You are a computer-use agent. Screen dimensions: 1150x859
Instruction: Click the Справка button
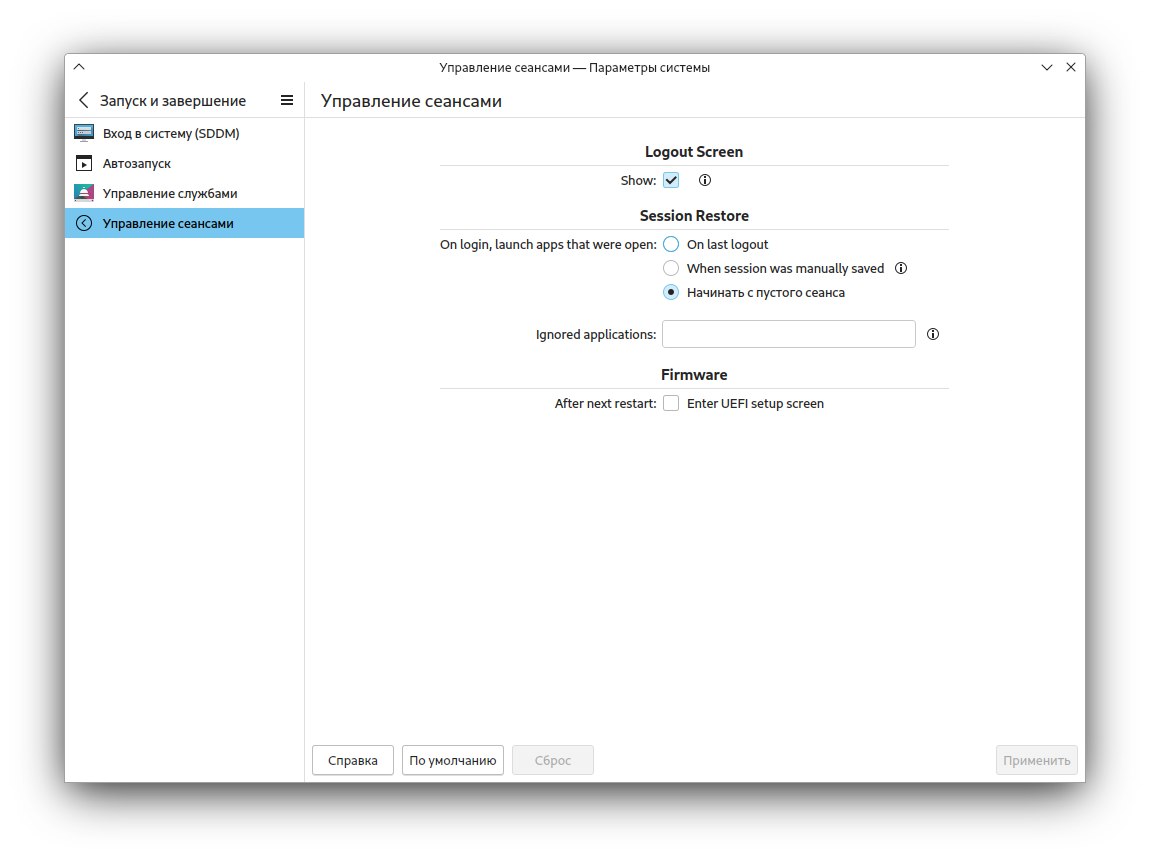tap(353, 760)
